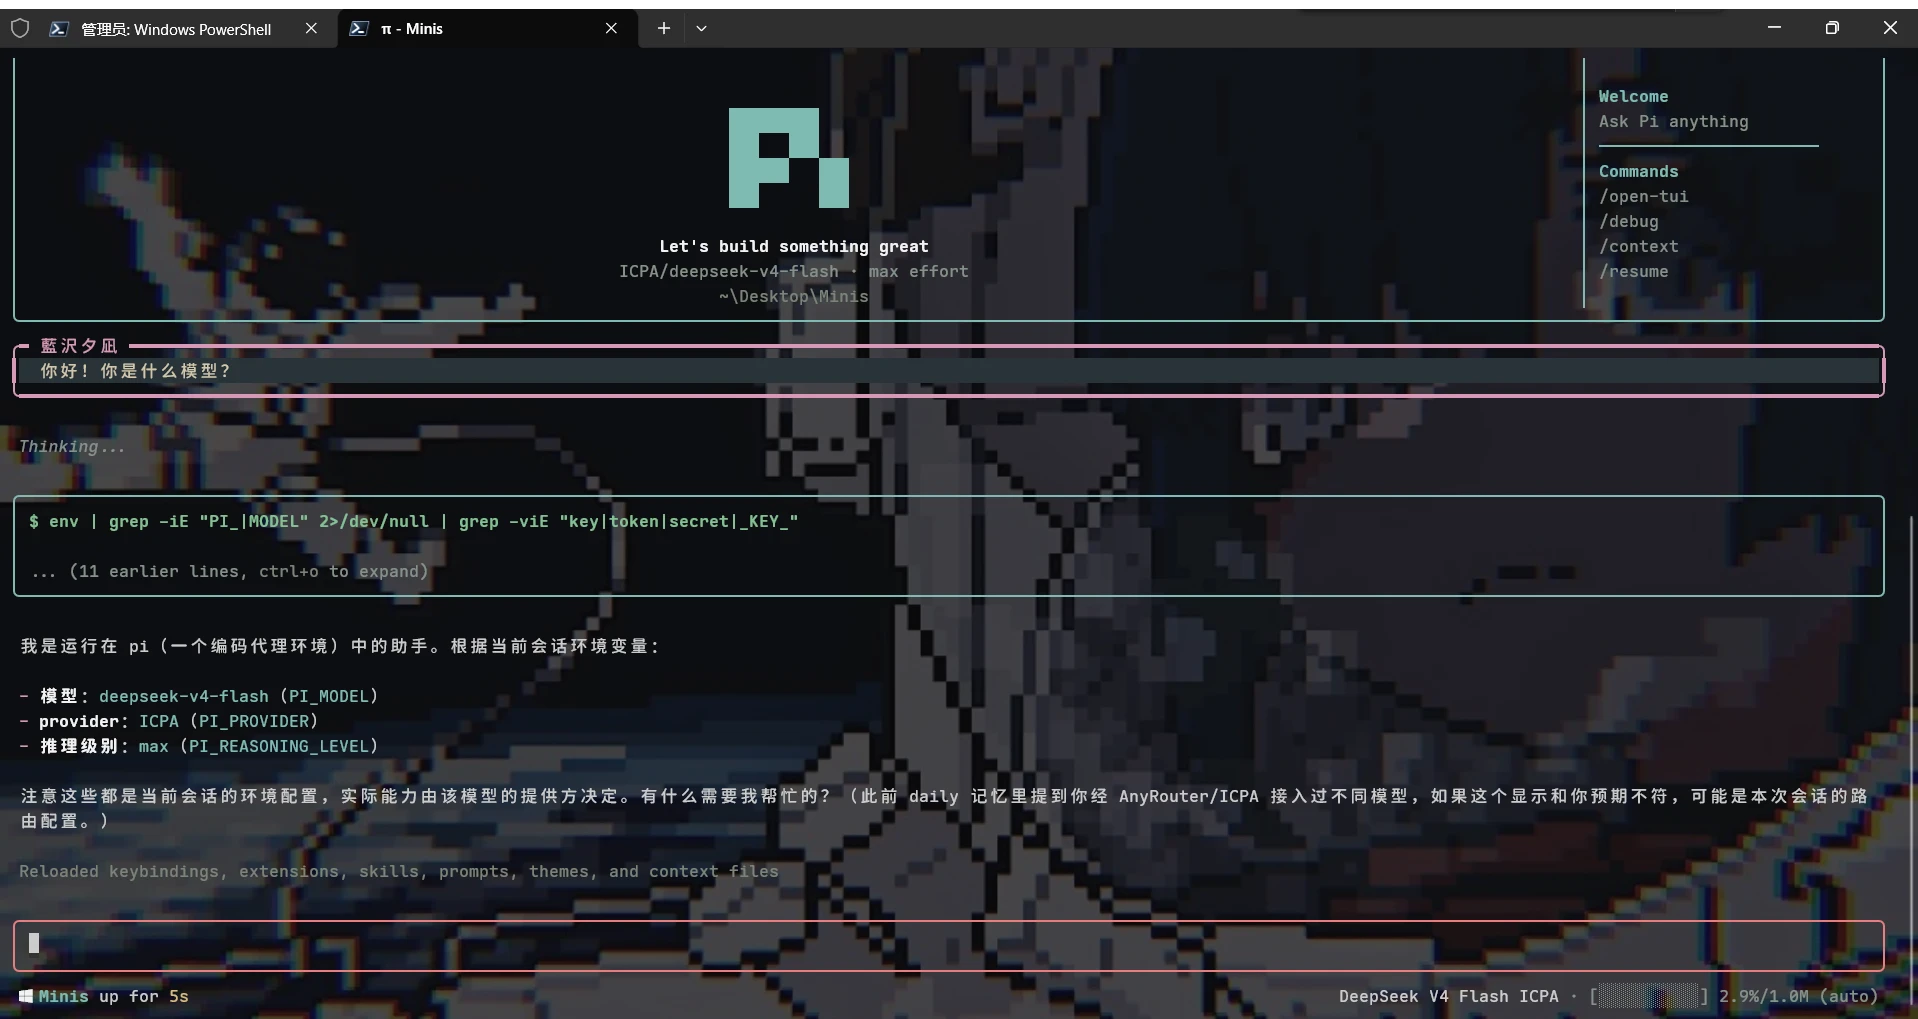Click the PowerShell icon on the first tab
This screenshot has width=1918, height=1019.
(x=59, y=29)
